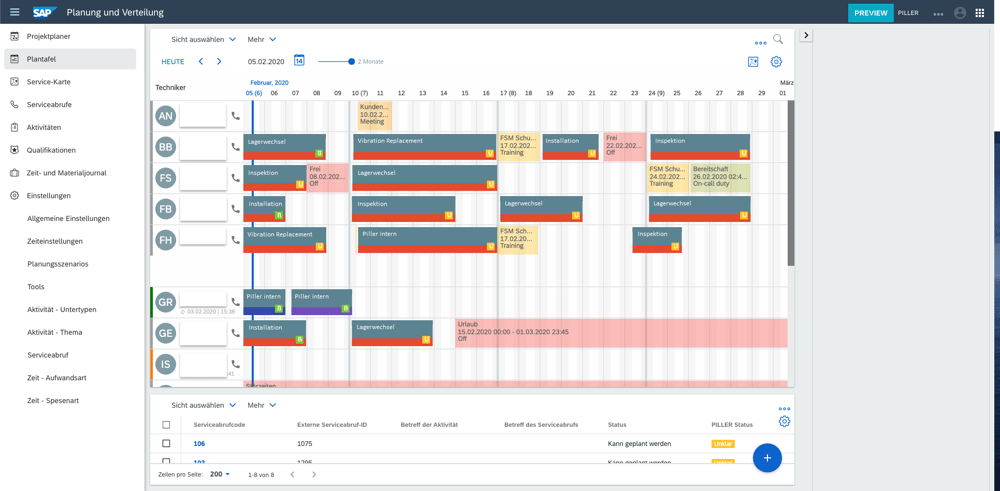
Task: Open Aktivität - Untertypen menu item
Action: tap(62, 309)
